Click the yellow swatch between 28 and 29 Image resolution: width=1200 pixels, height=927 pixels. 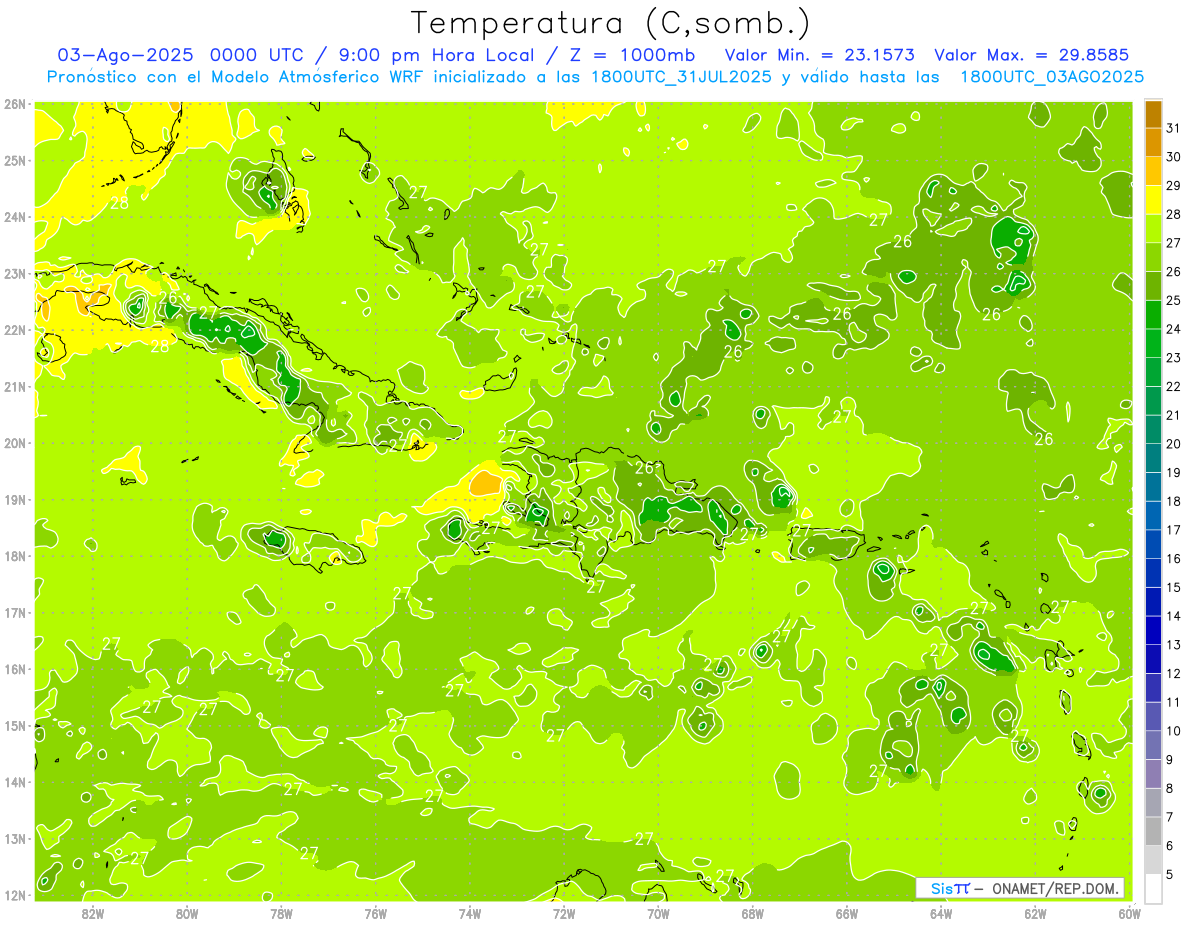point(1153,200)
